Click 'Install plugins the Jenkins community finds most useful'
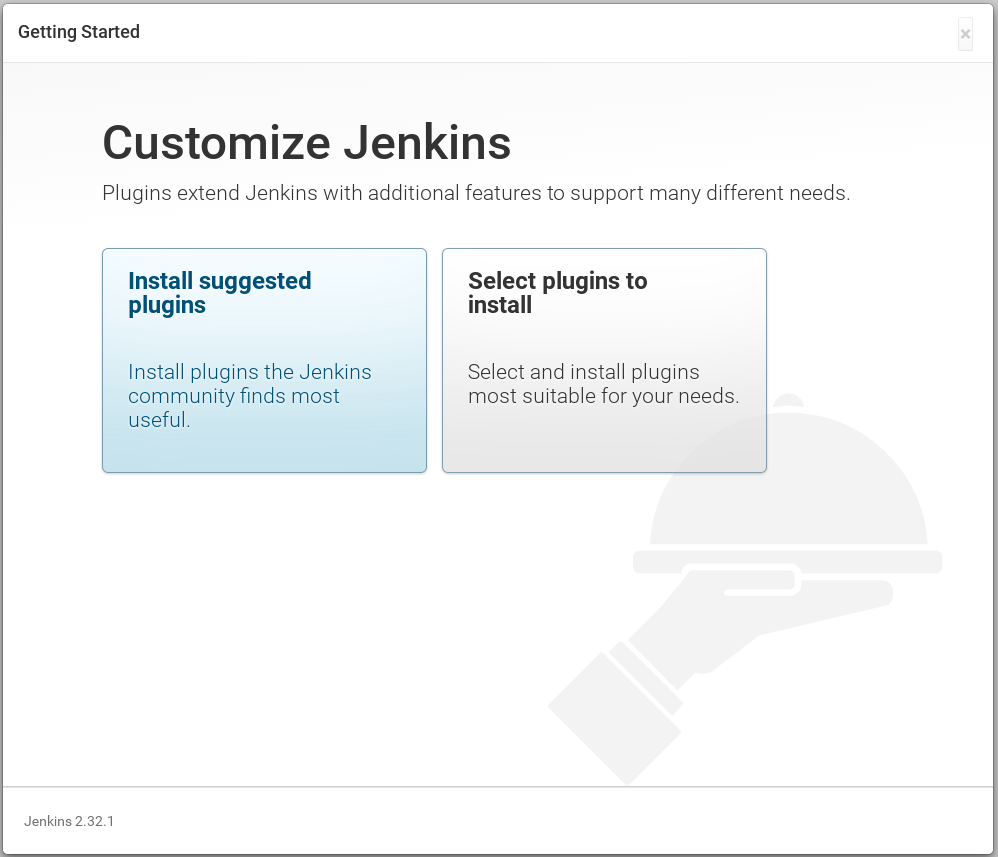Screen dimensions: 998x857 249,395
